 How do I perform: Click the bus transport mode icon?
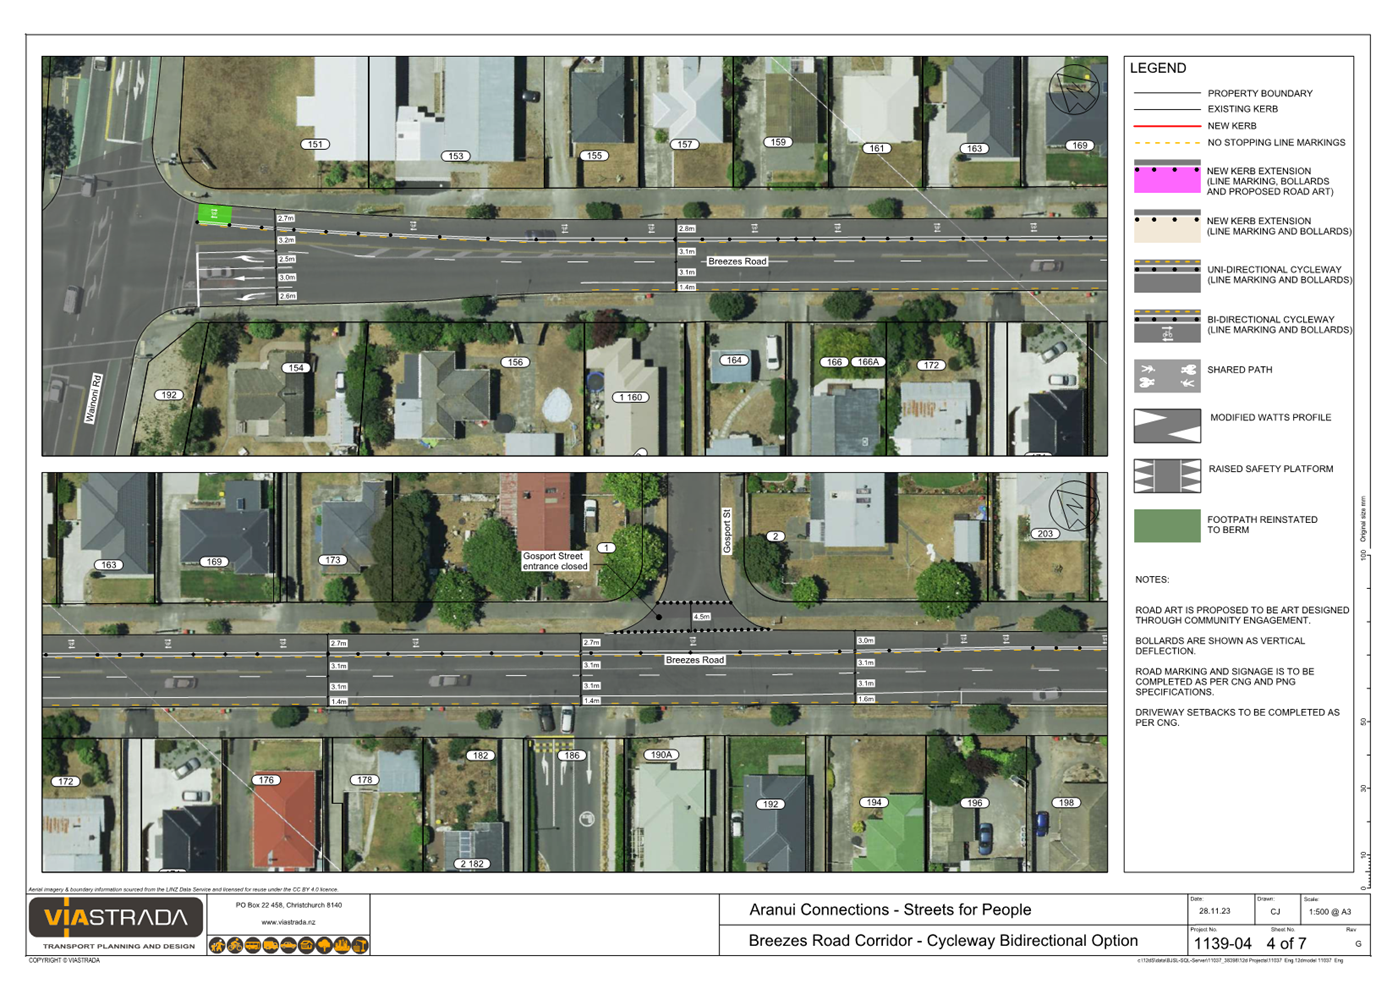(252, 945)
